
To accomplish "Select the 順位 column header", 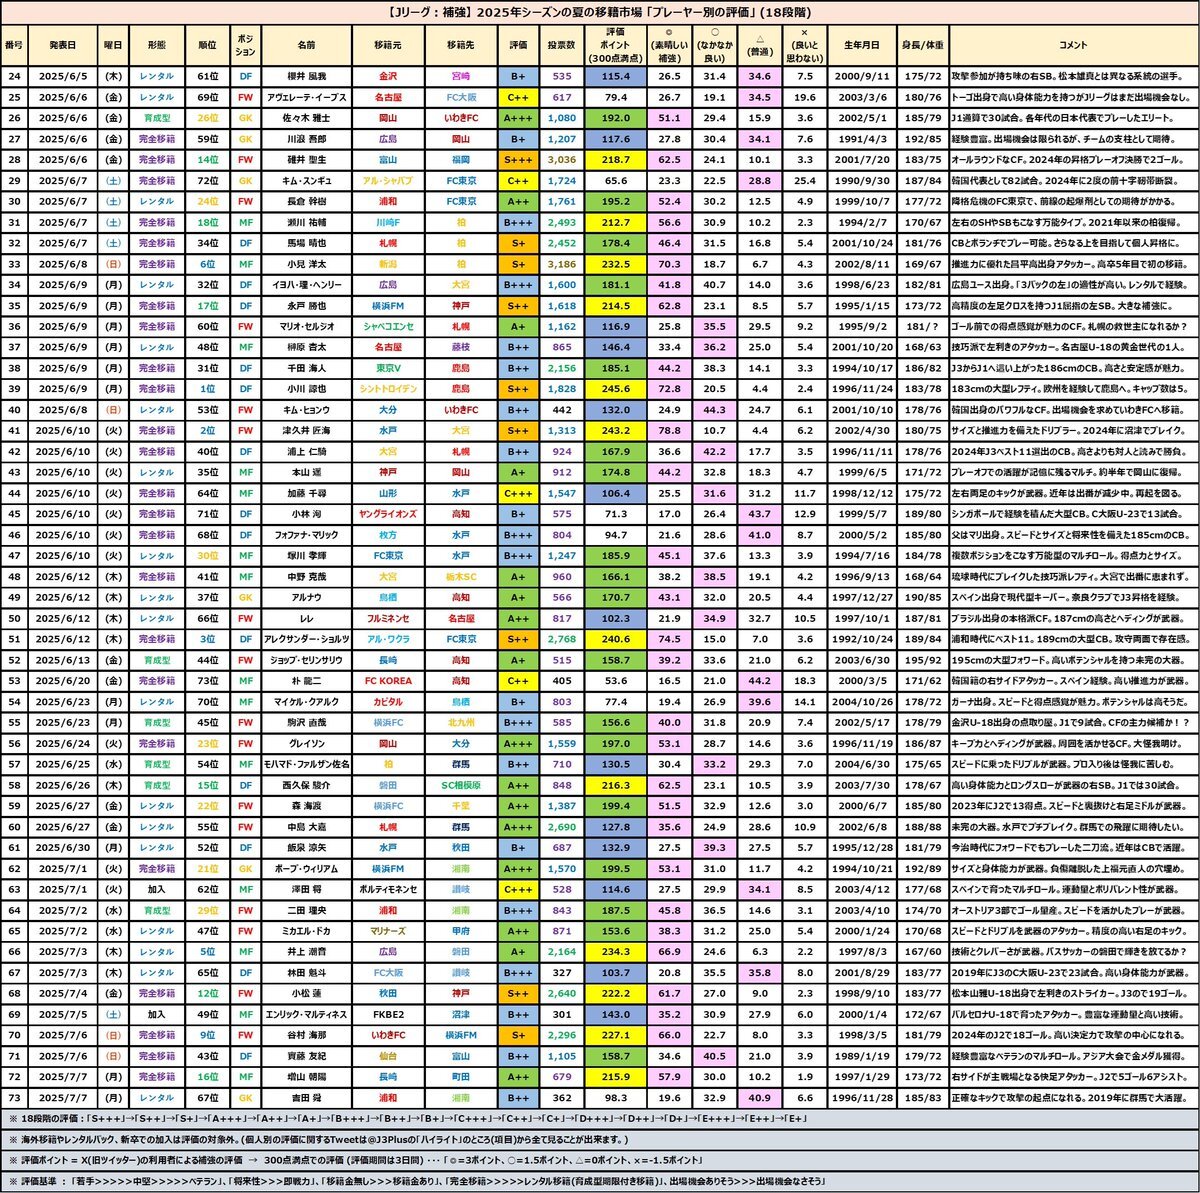I will pyautogui.click(x=207, y=45).
